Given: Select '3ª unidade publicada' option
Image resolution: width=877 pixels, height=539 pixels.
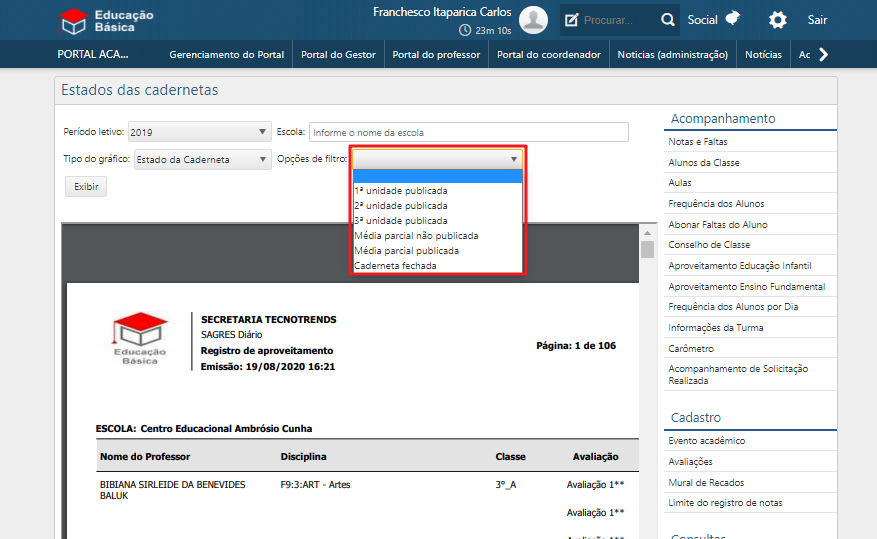Looking at the screenshot, I should click(x=437, y=221).
